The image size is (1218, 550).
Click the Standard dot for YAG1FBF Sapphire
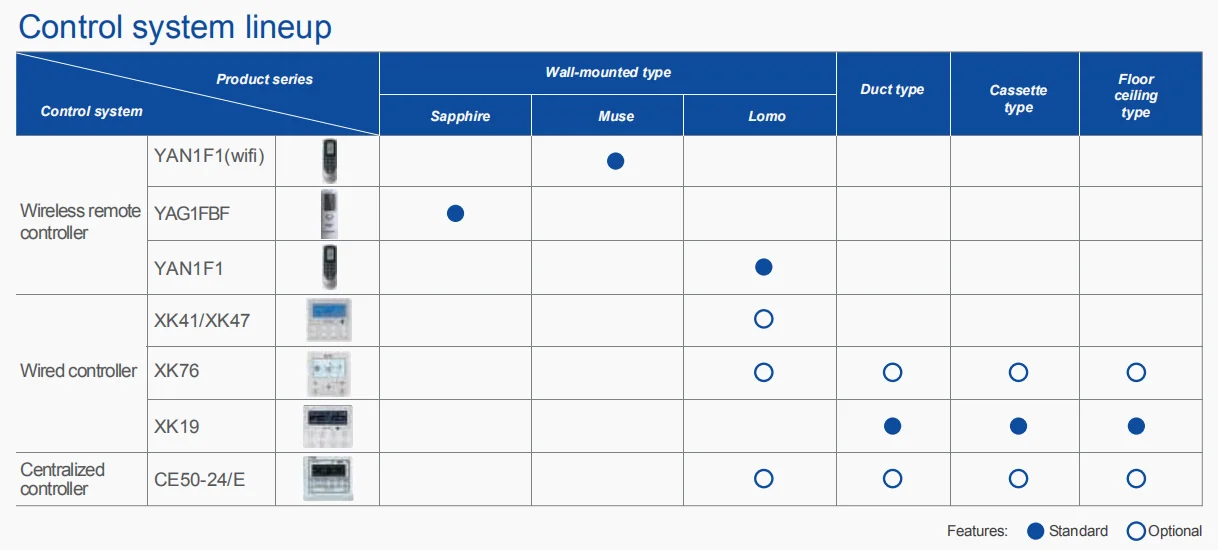pyautogui.click(x=455, y=213)
